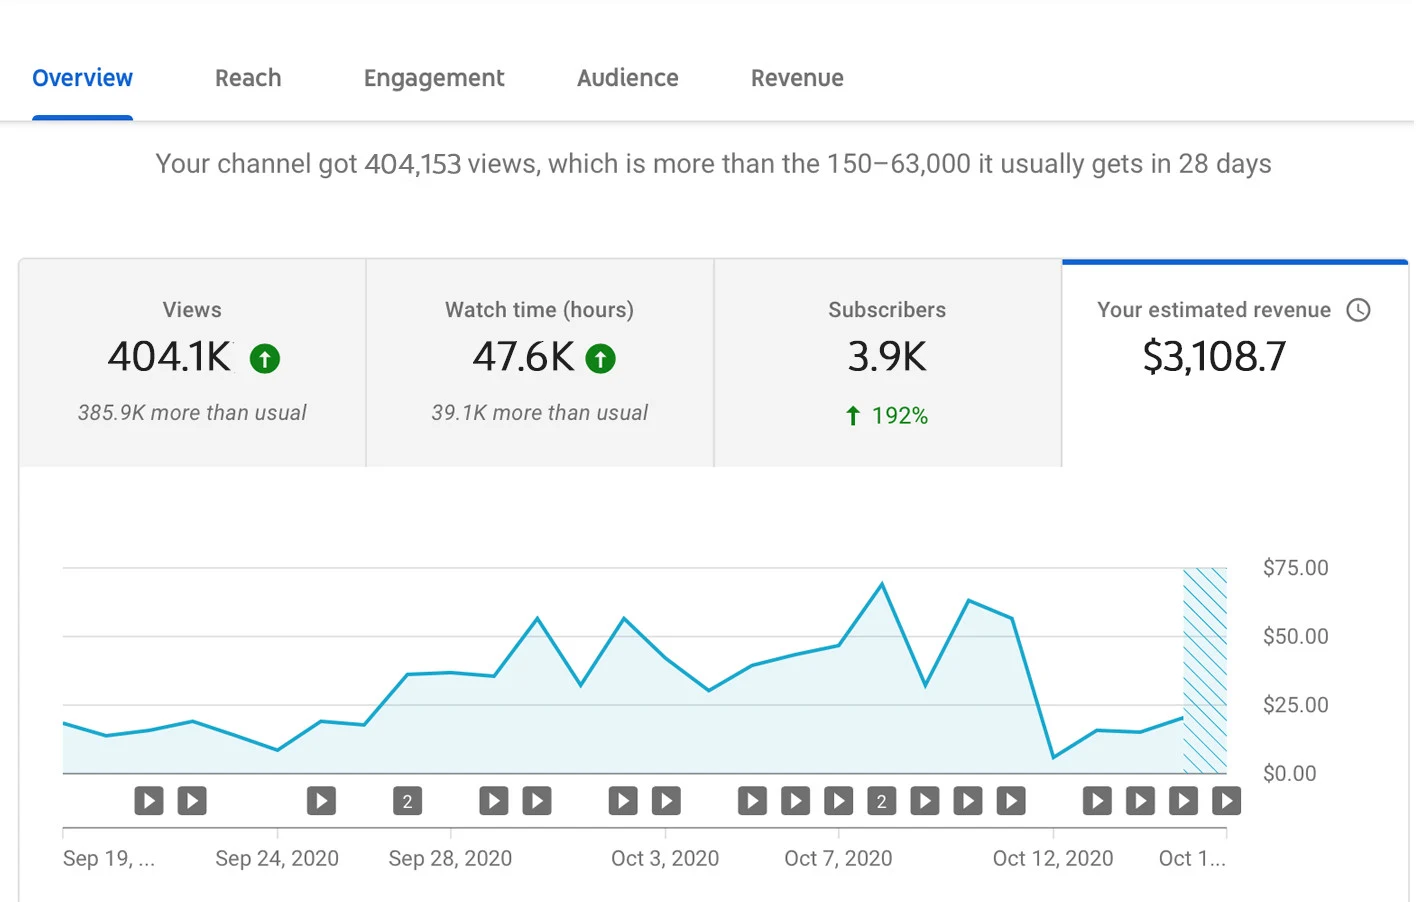Image resolution: width=1416 pixels, height=902 pixels.
Task: Open the '2' videos marker near Sep 28
Action: [x=407, y=801]
